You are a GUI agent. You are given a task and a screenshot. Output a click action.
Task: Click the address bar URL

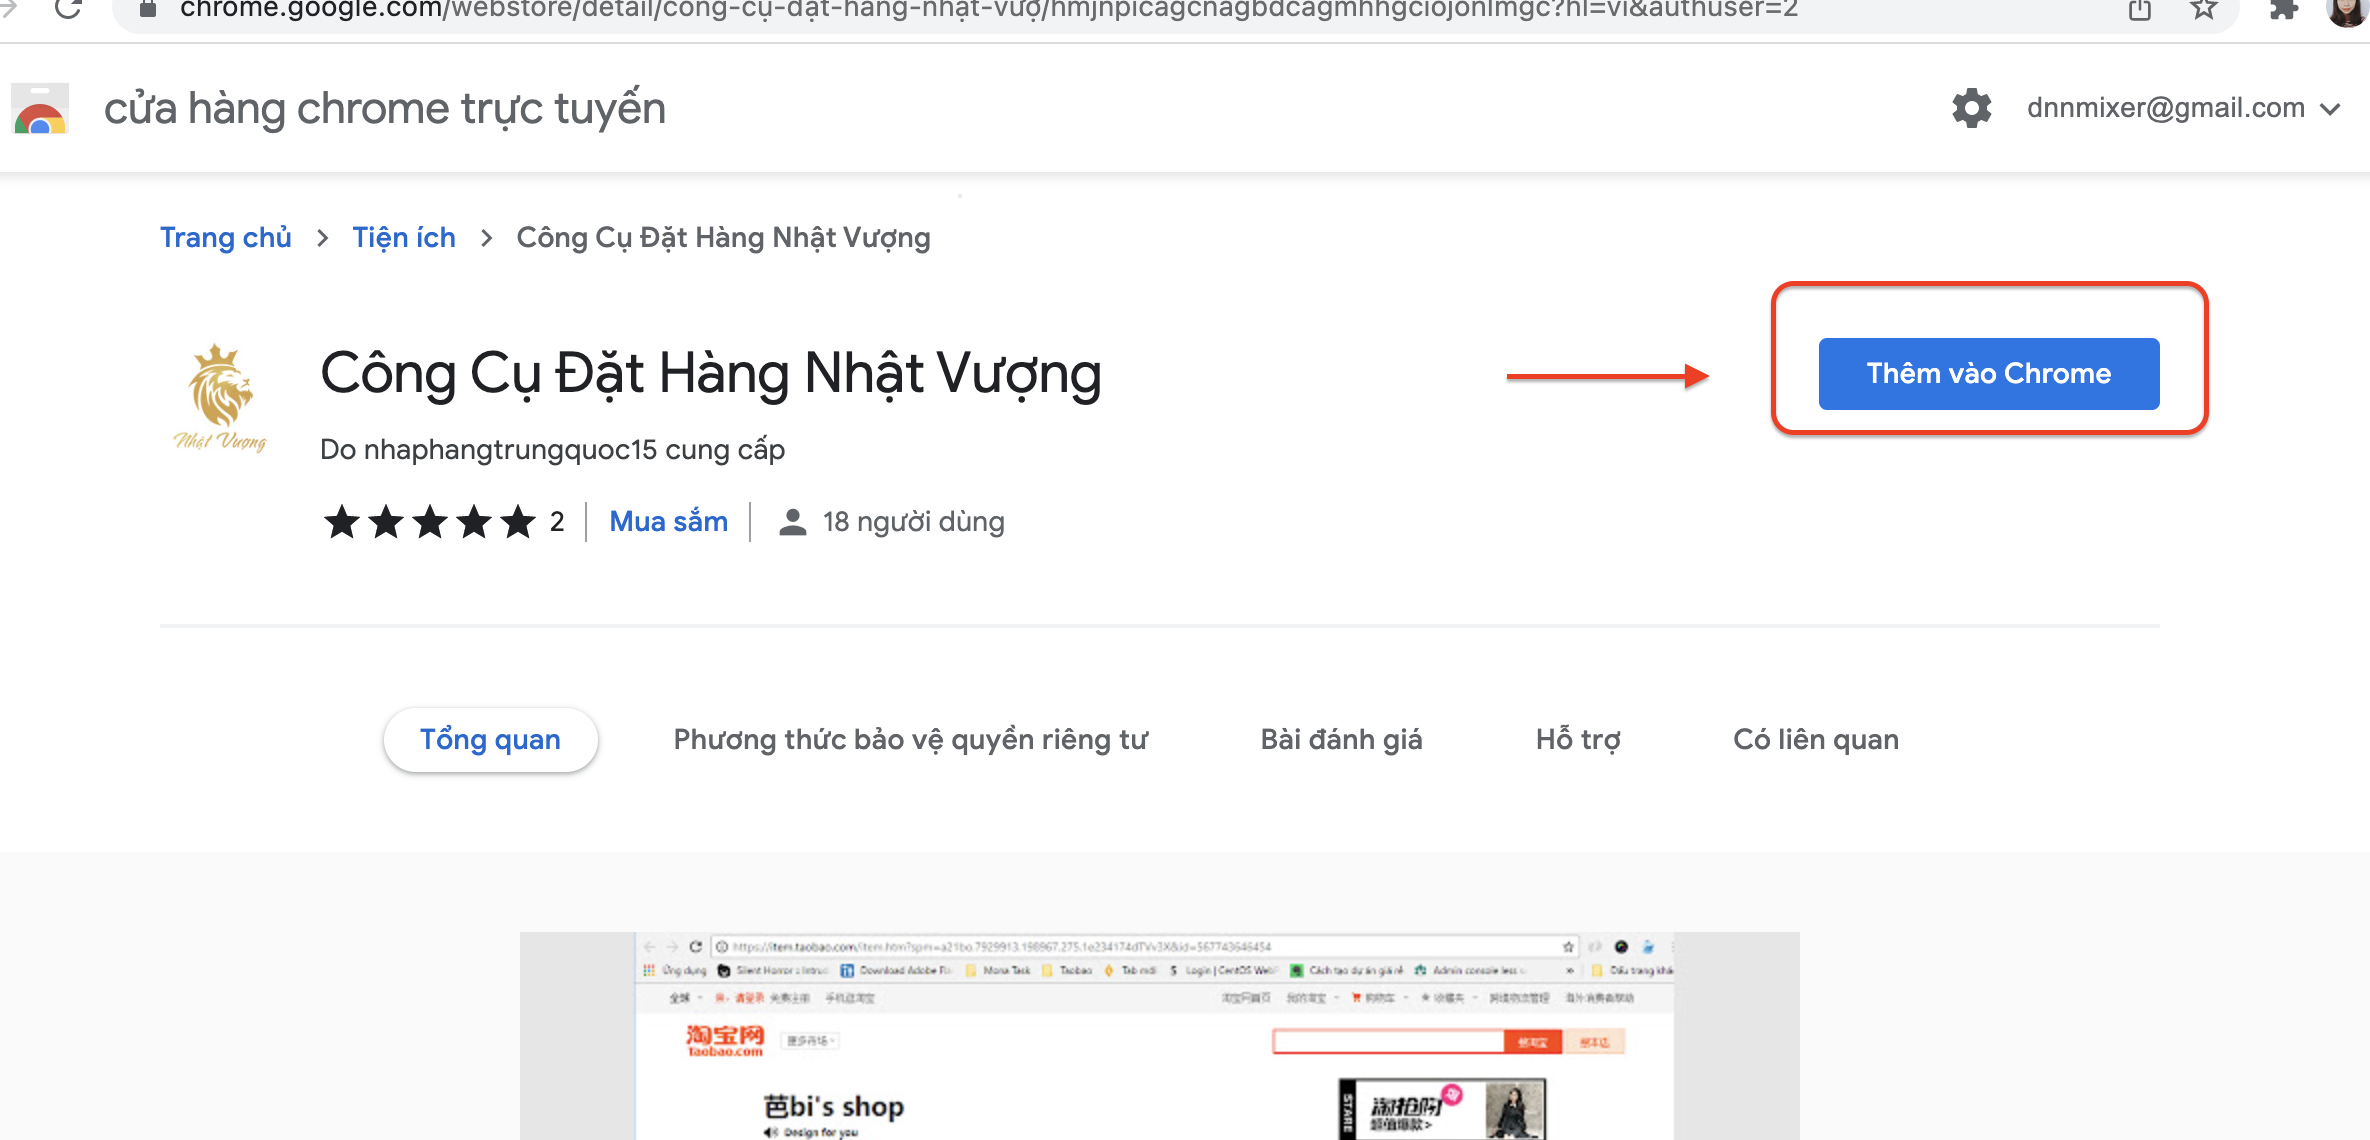[x=988, y=10]
